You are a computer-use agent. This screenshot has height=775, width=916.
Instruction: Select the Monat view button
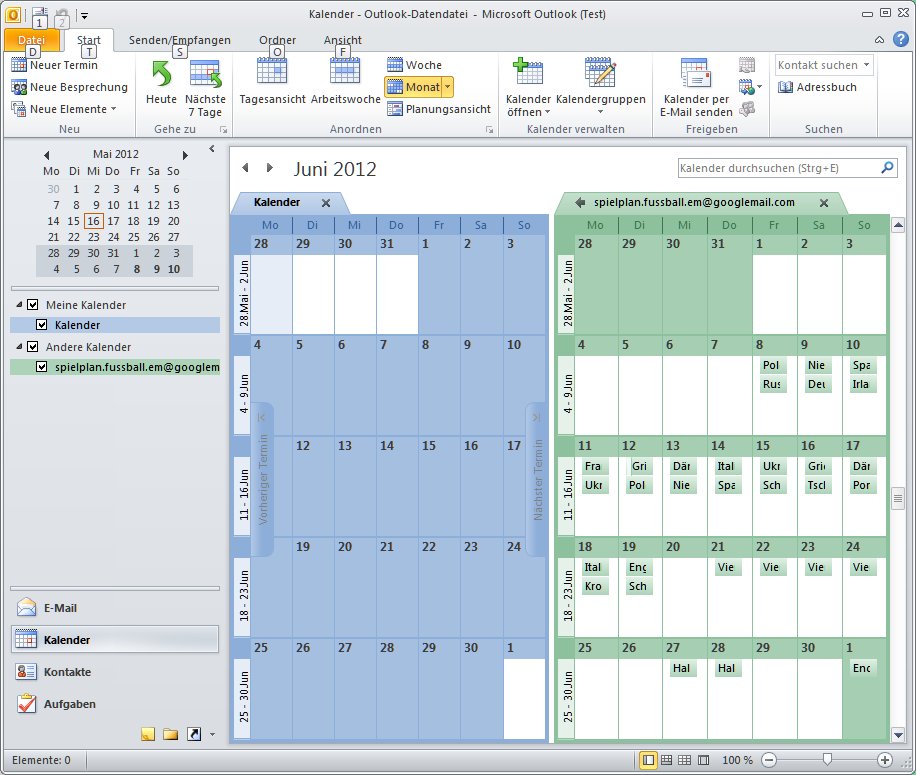(x=413, y=87)
